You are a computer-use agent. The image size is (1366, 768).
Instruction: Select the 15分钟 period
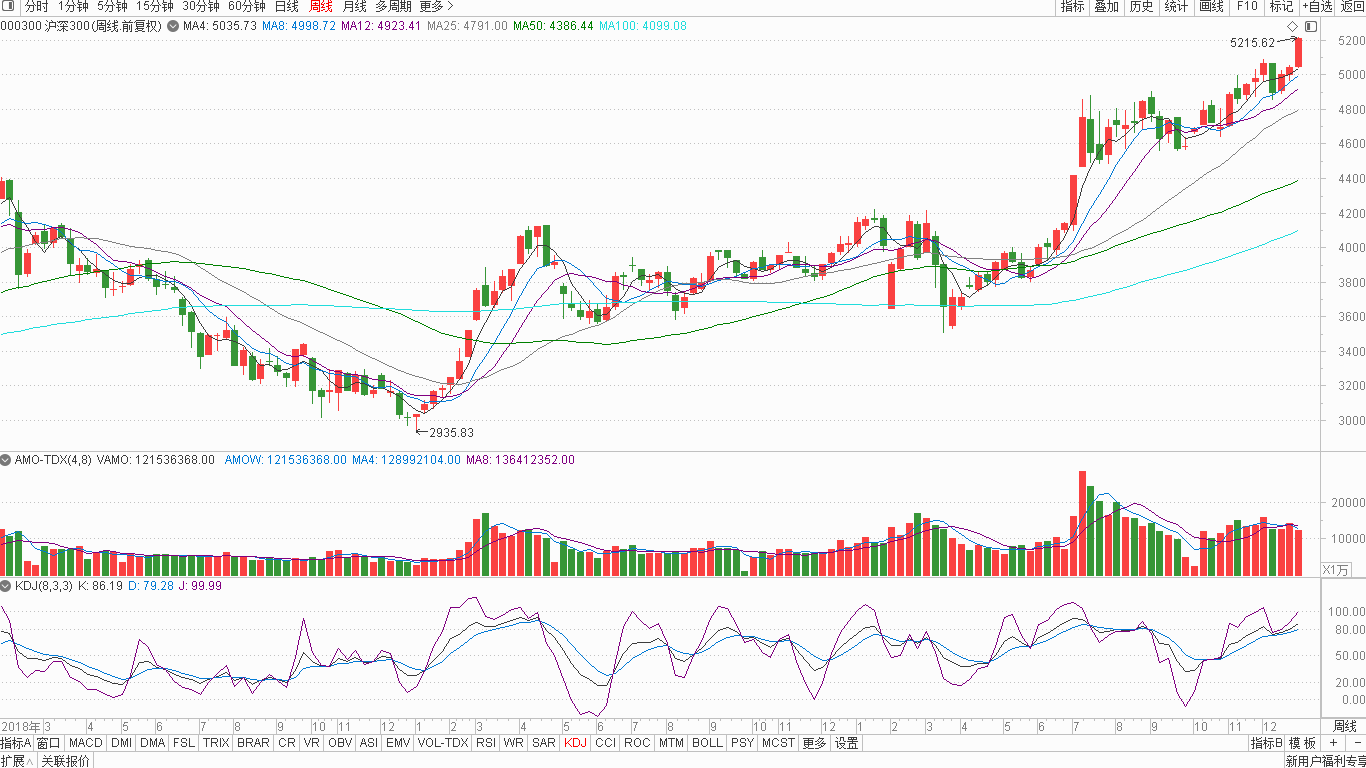point(155,6)
